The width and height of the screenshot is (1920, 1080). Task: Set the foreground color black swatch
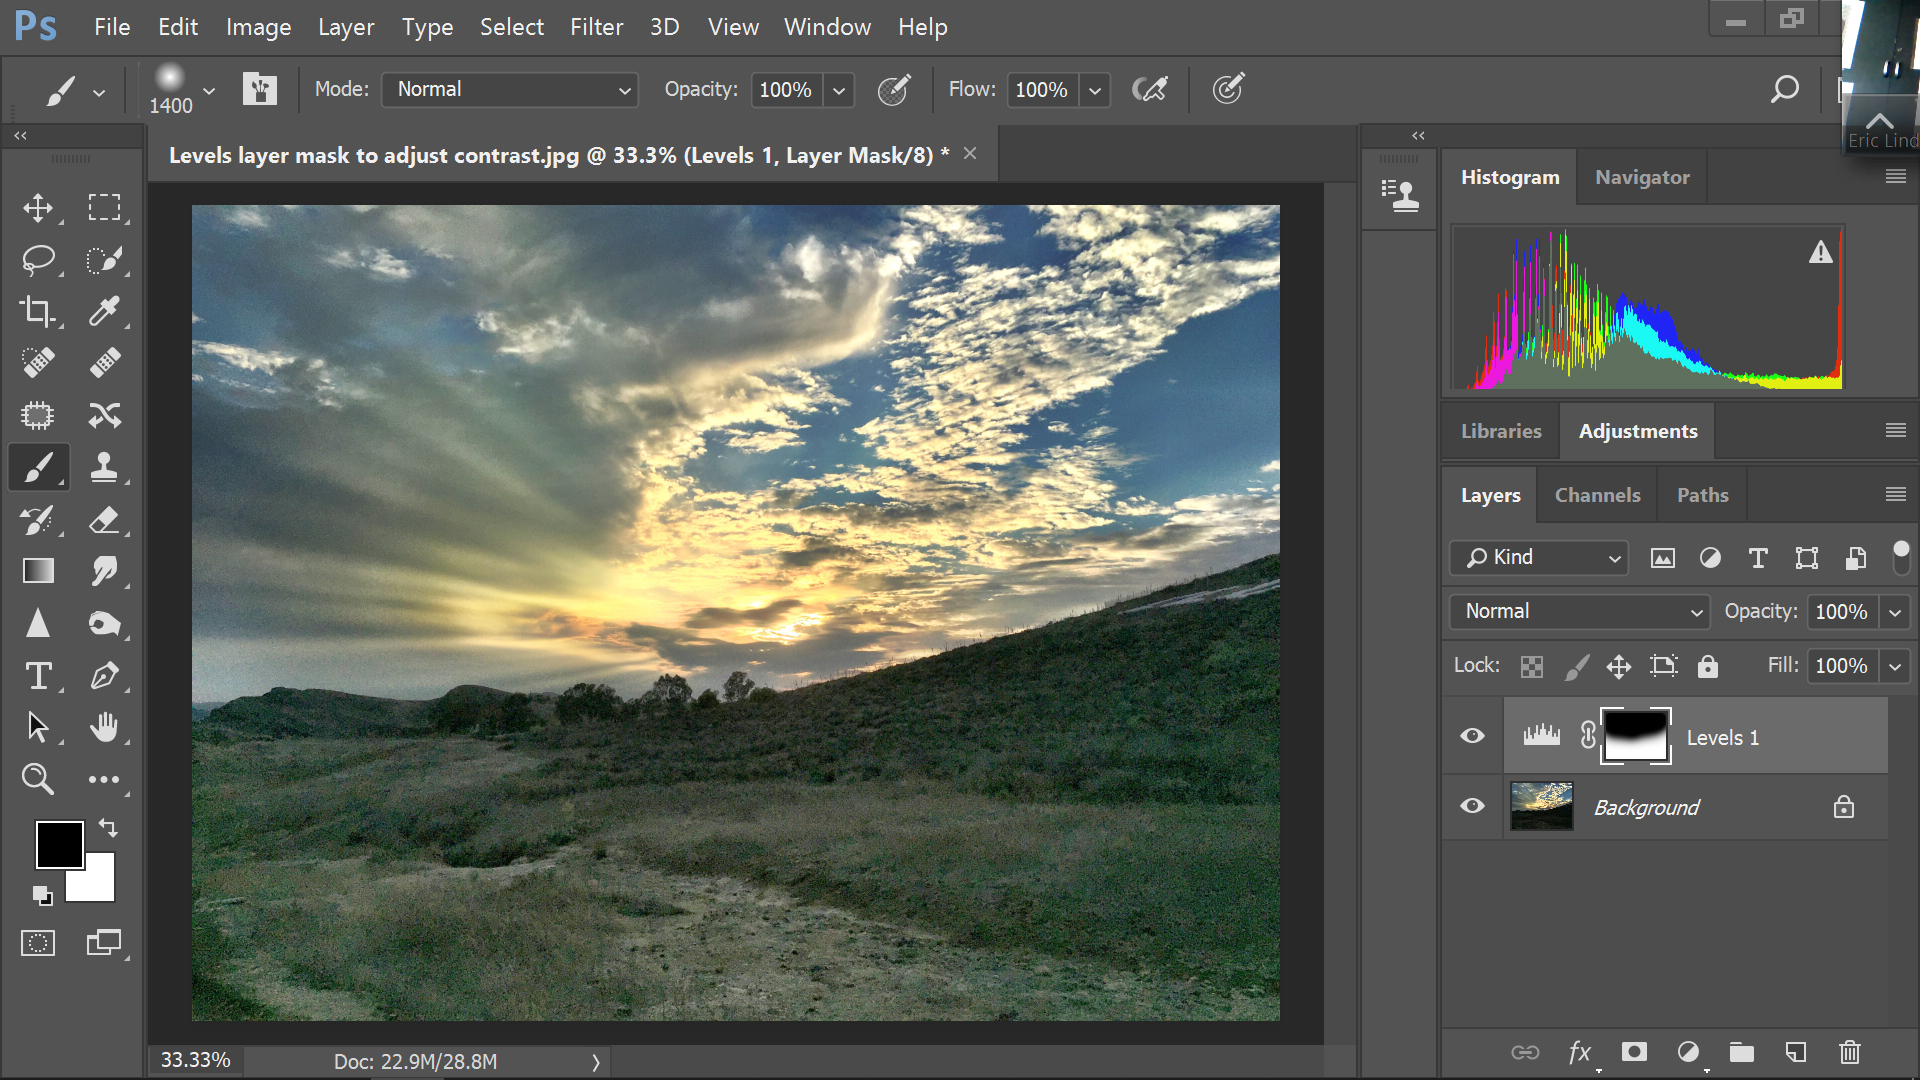59,845
